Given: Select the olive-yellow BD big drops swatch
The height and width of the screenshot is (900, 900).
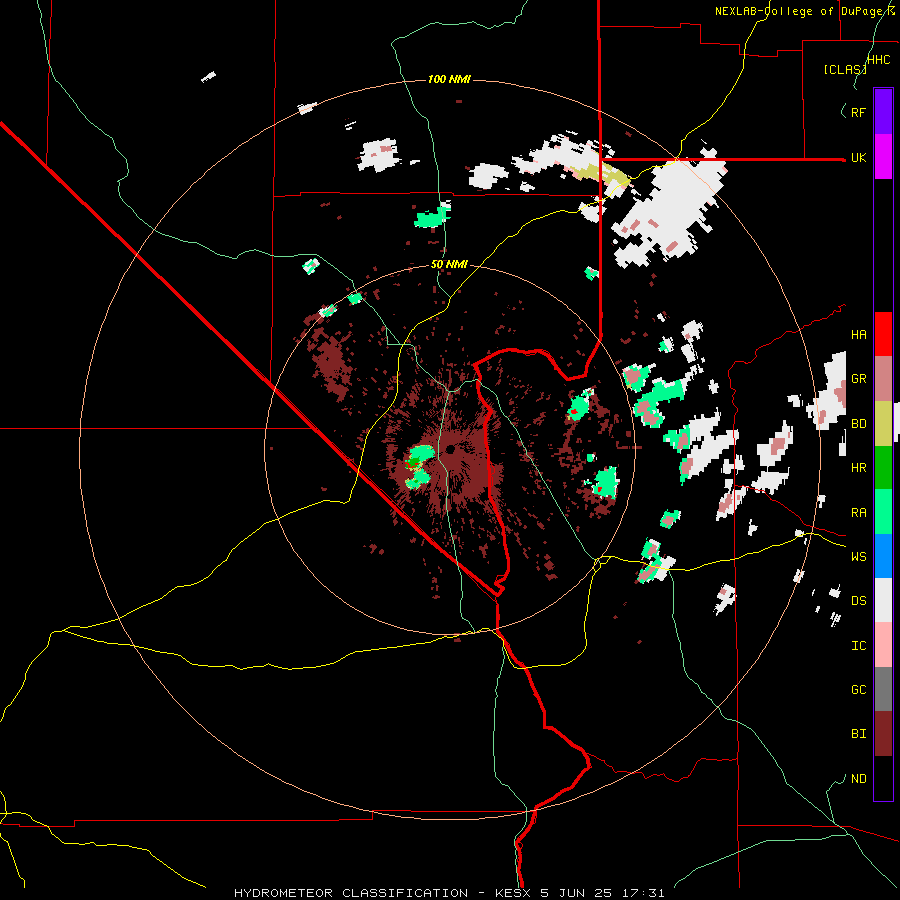Looking at the screenshot, I should (x=883, y=423).
